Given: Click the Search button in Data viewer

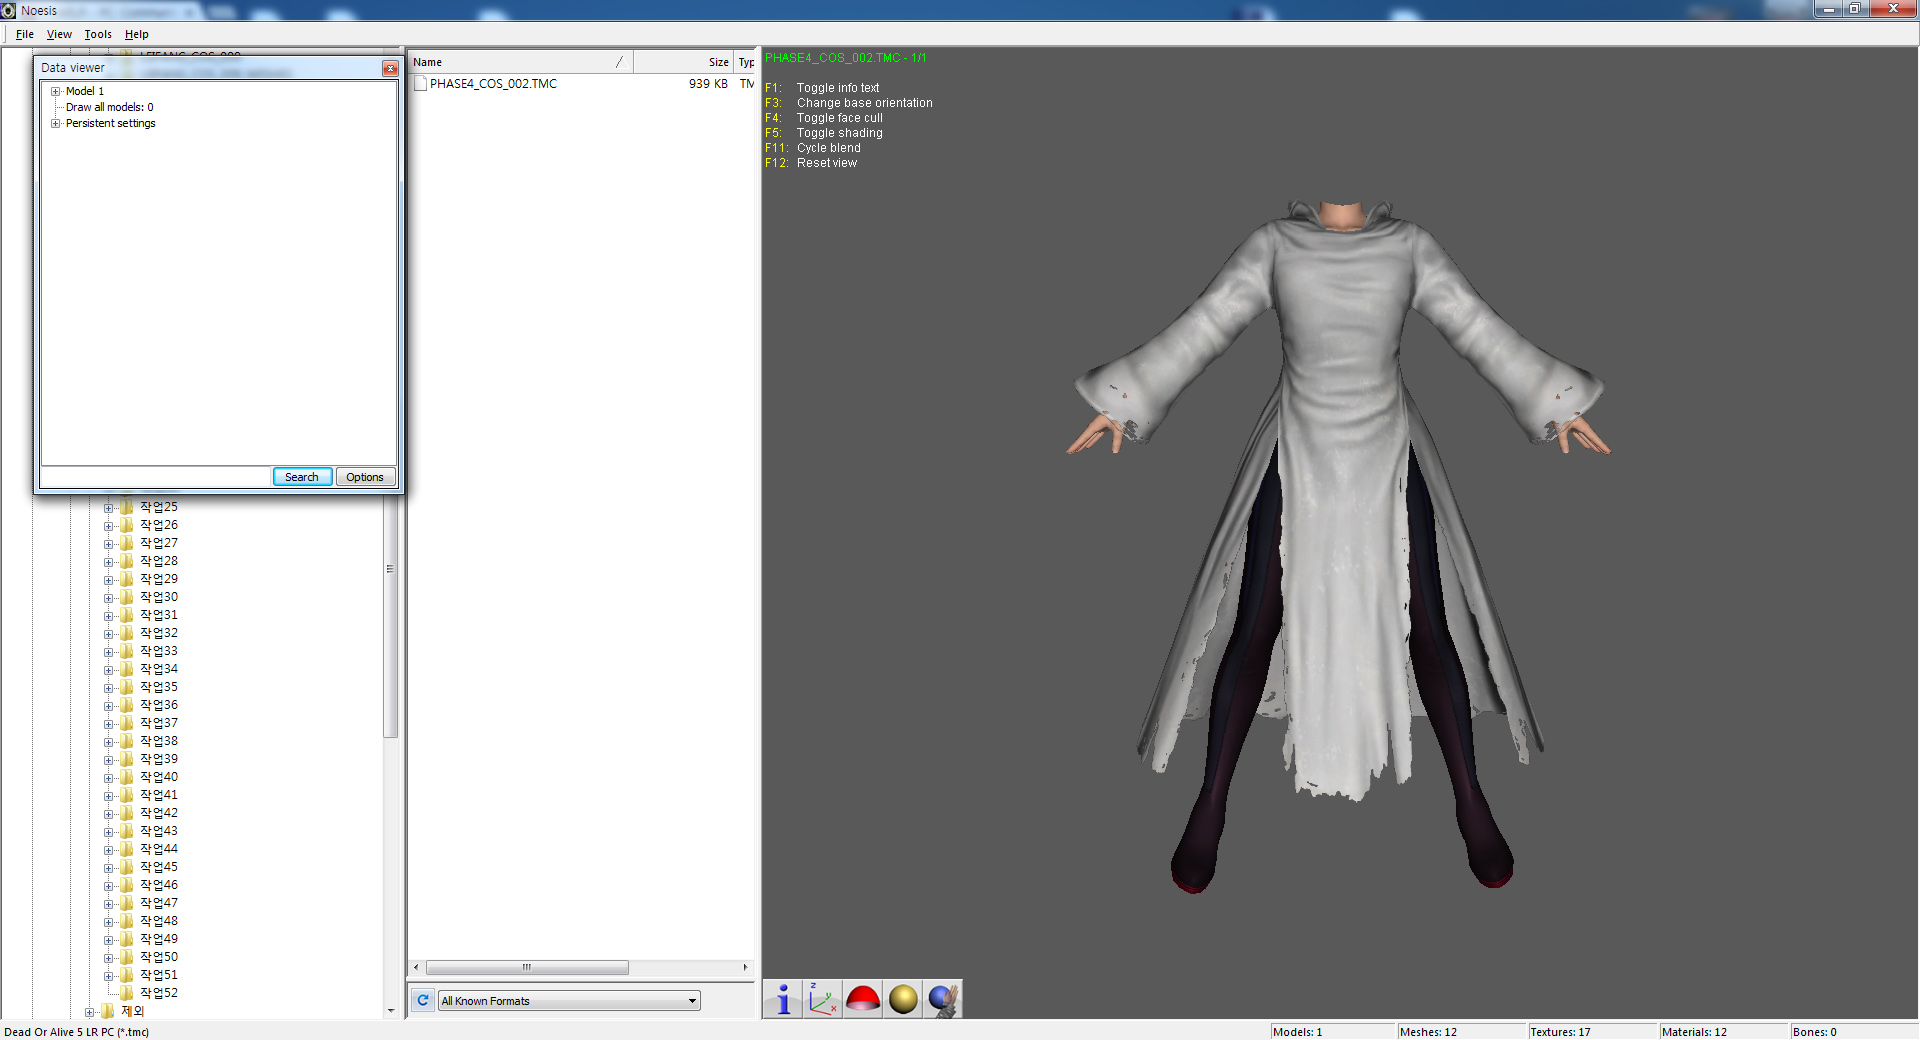Looking at the screenshot, I should [302, 477].
